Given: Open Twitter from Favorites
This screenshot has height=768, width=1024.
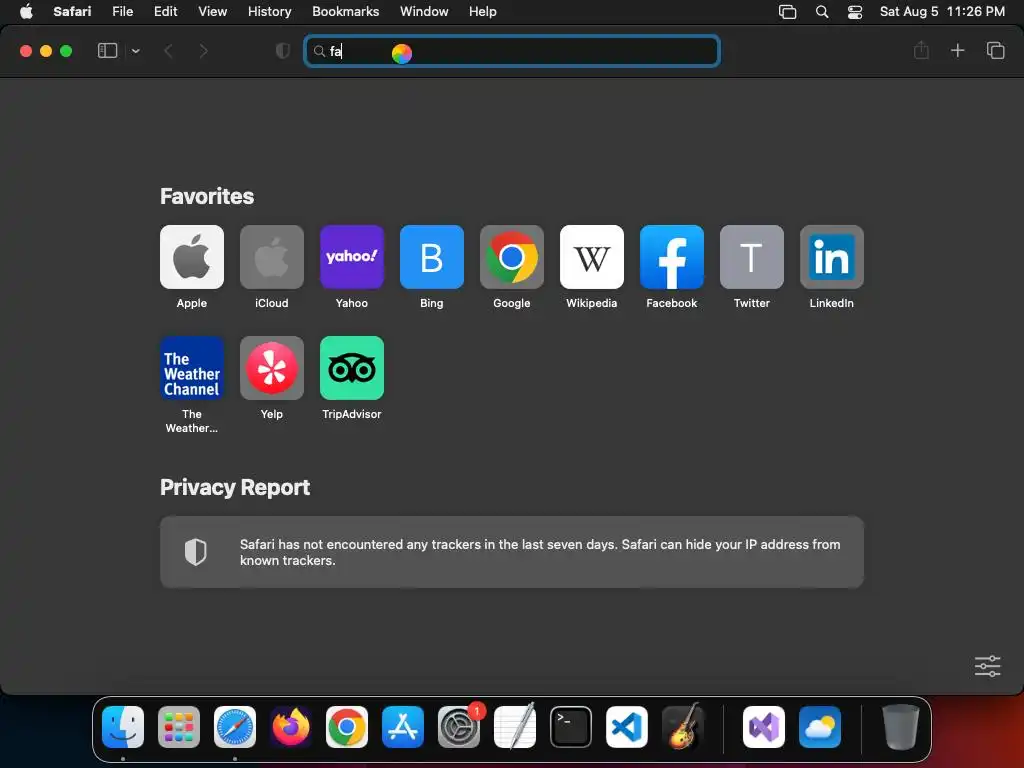Looking at the screenshot, I should coord(752,257).
